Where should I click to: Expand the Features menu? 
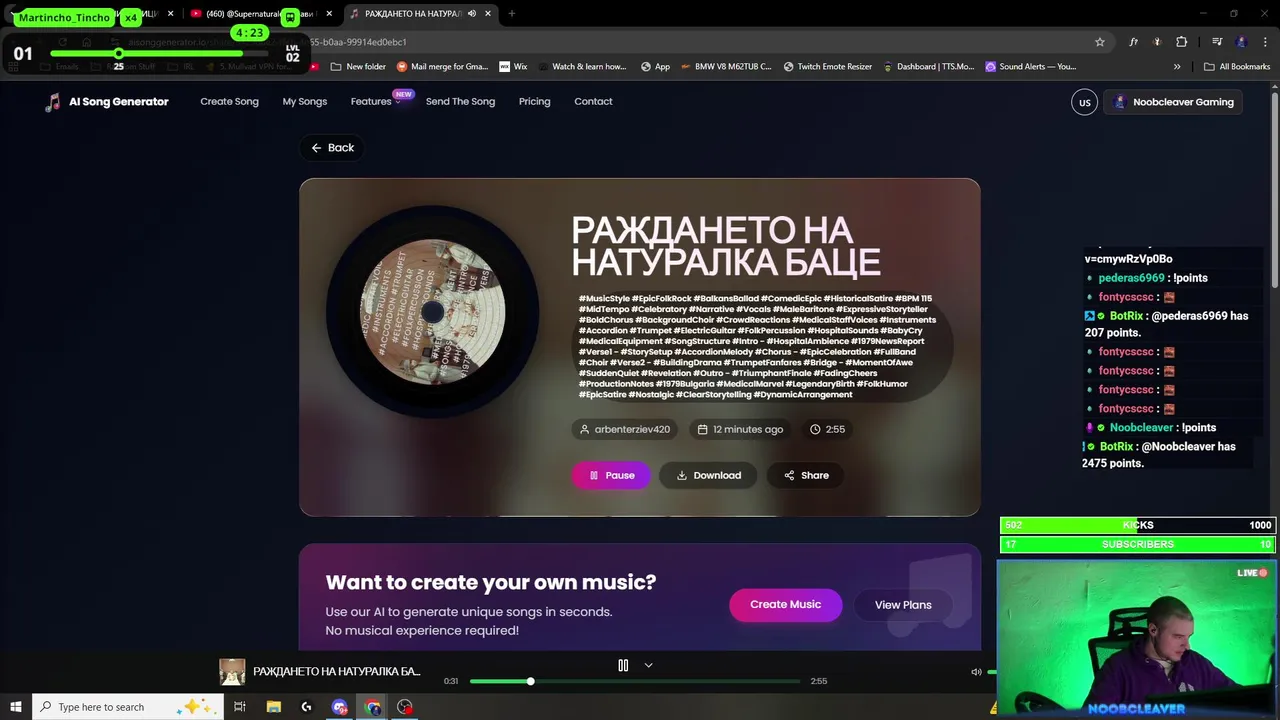[375, 102]
